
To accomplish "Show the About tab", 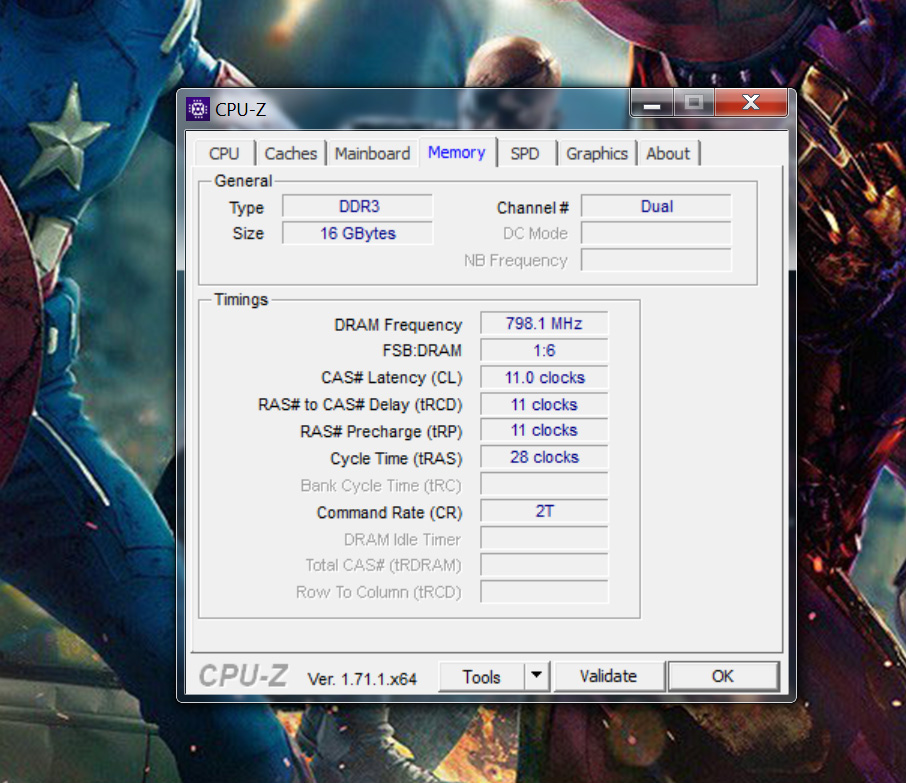I will tap(668, 154).
